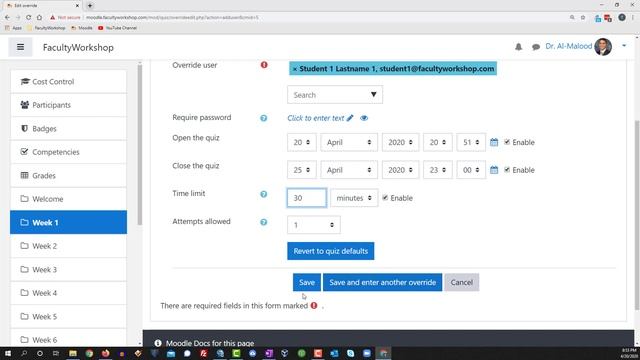Click the password edit pencil icon
The image size is (640, 360).
pyautogui.click(x=350, y=118)
